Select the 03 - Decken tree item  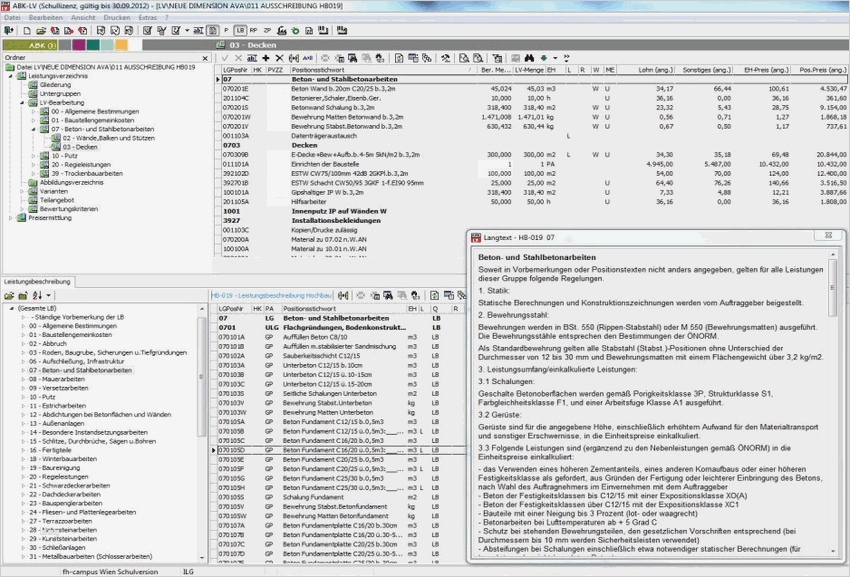pyautogui.click(x=78, y=147)
